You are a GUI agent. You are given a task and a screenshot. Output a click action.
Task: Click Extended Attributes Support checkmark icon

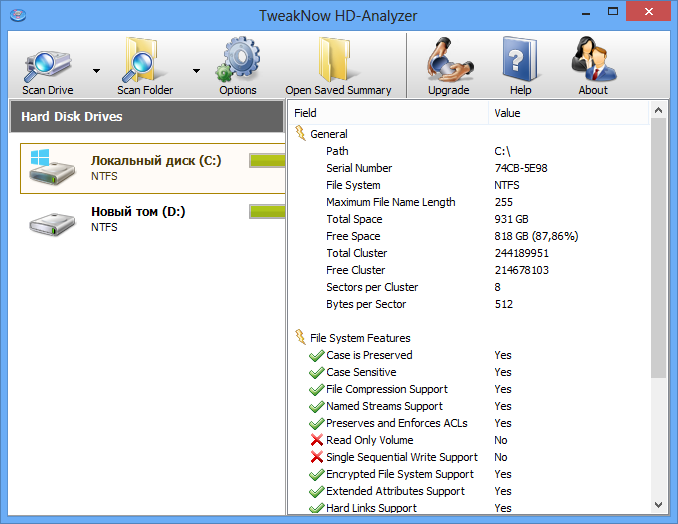317,491
